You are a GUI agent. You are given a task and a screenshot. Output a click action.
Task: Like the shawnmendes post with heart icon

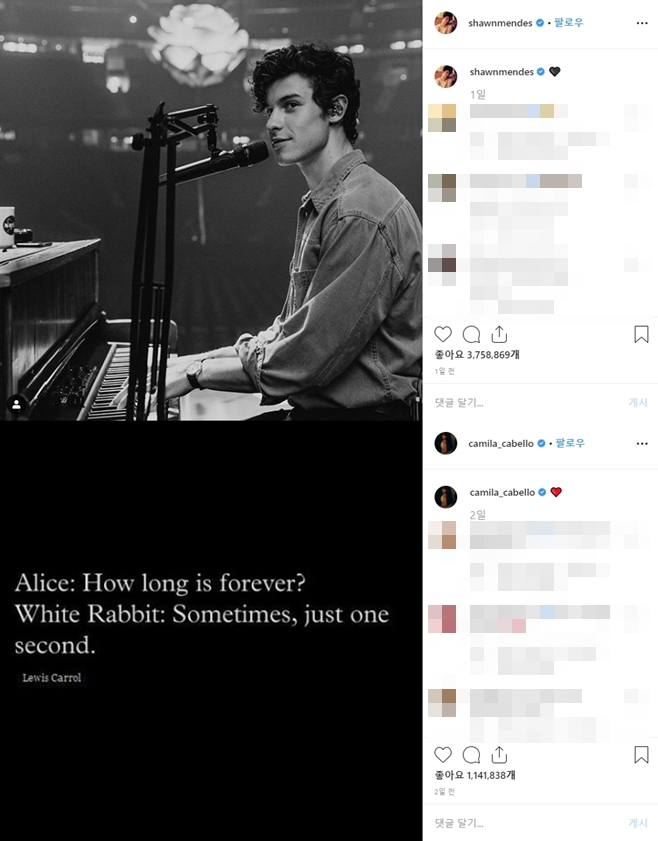(443, 334)
